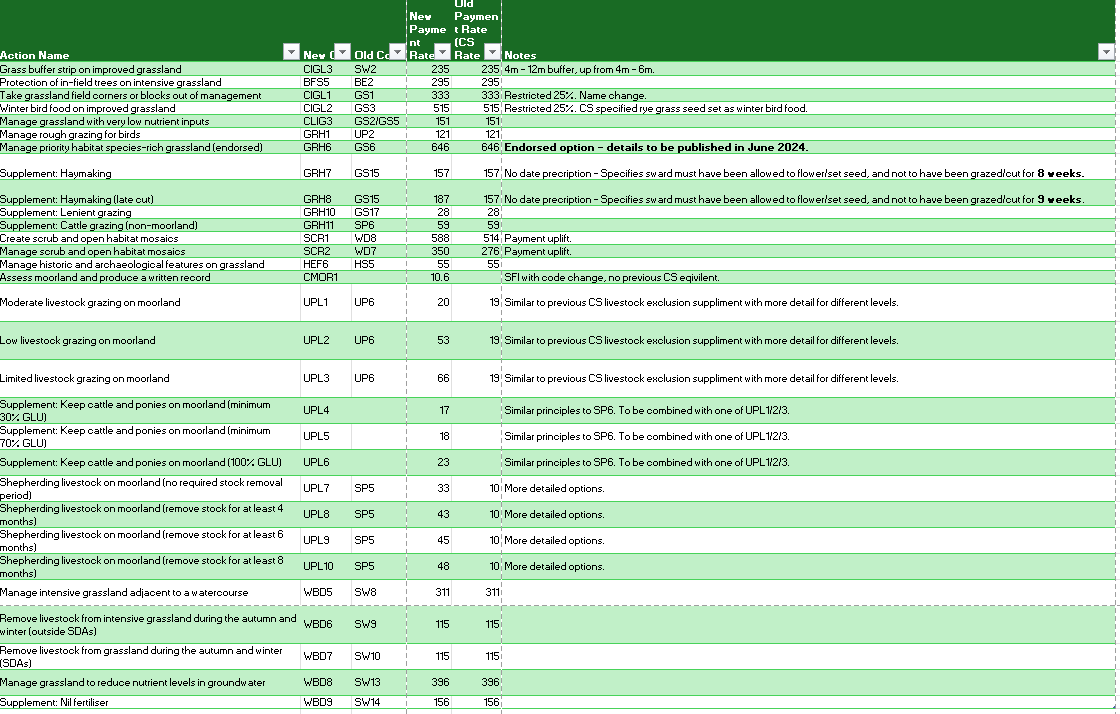Select the CIGL1 code cell
Viewport: 1120px width, 714px height.
click(x=326, y=95)
